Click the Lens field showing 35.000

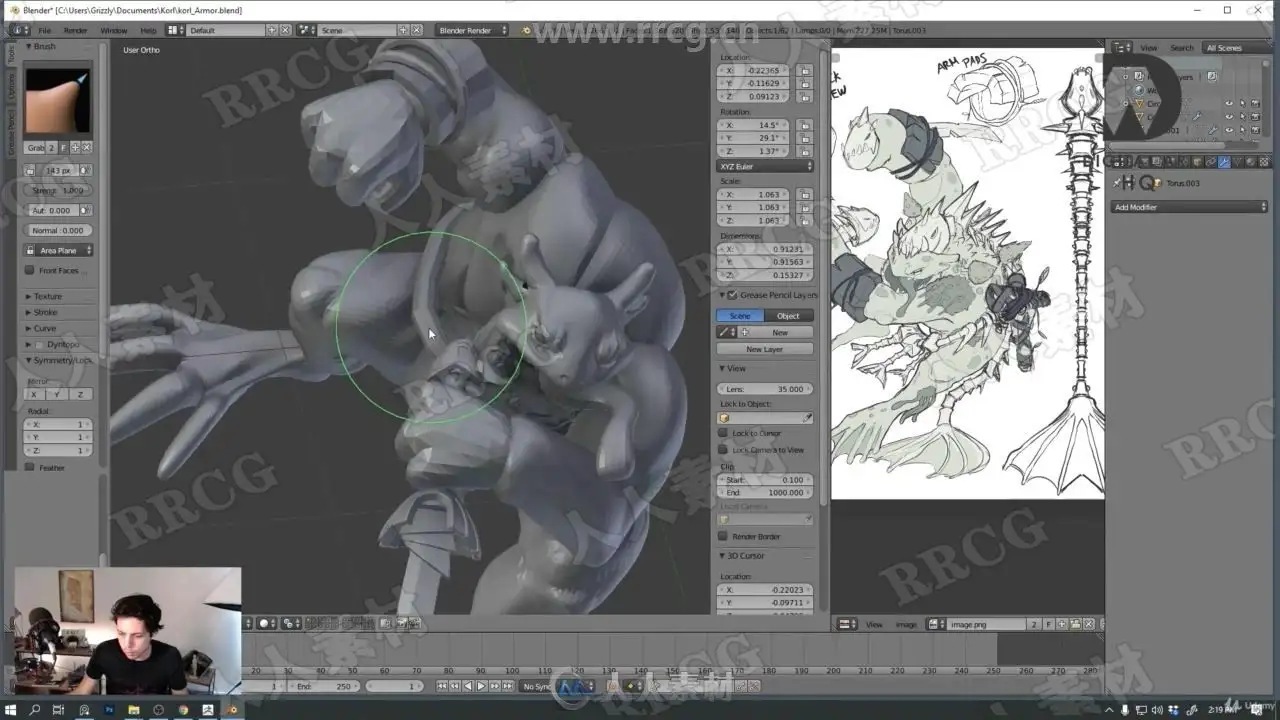tap(765, 389)
